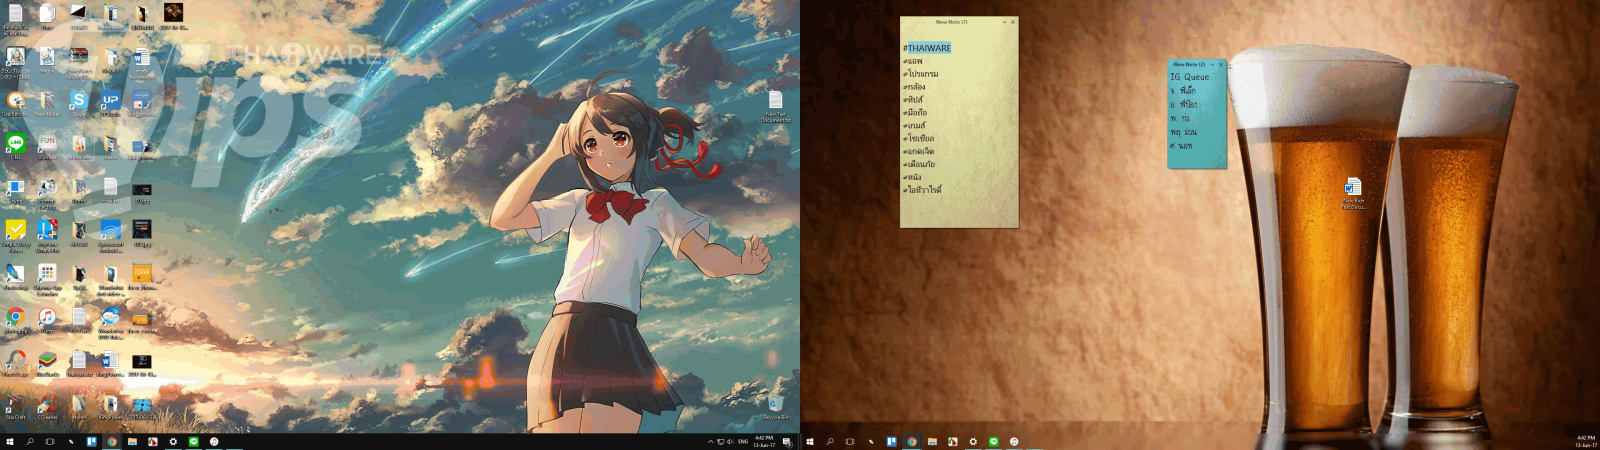Click the เกมส์ line in yellow note
This screenshot has width=1600, height=450.
click(914, 125)
